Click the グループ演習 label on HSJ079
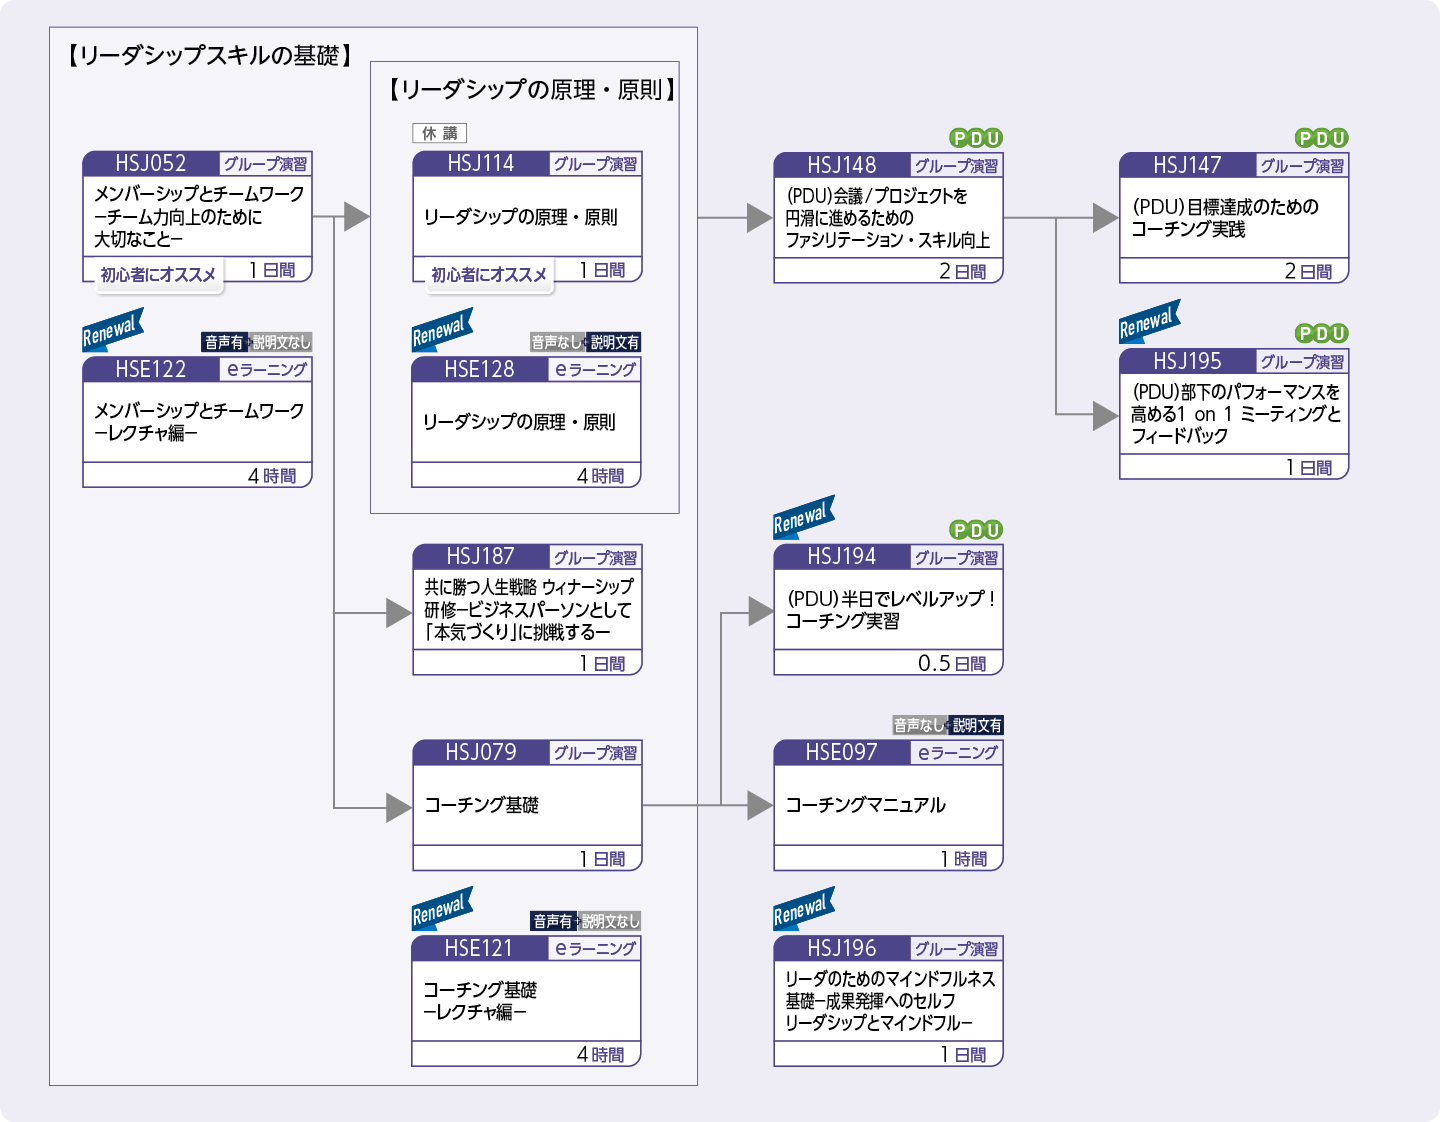This screenshot has width=1440, height=1122. tap(595, 752)
